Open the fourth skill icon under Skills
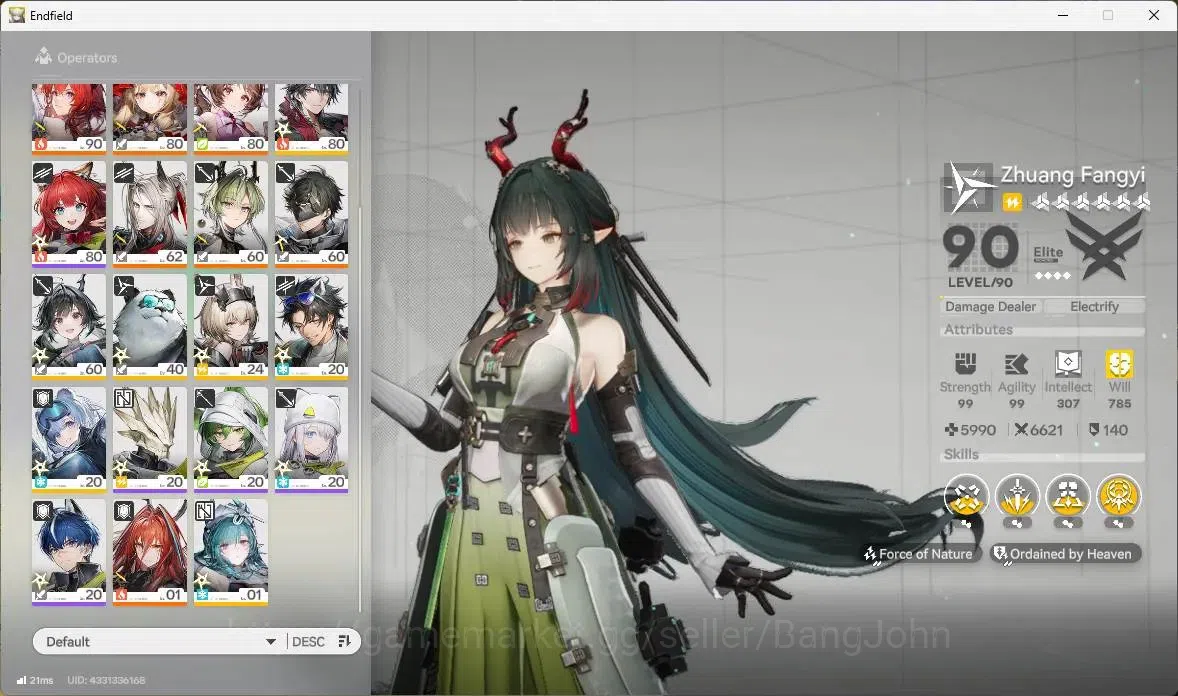Screen dimensions: 1178x696 [x=1119, y=496]
